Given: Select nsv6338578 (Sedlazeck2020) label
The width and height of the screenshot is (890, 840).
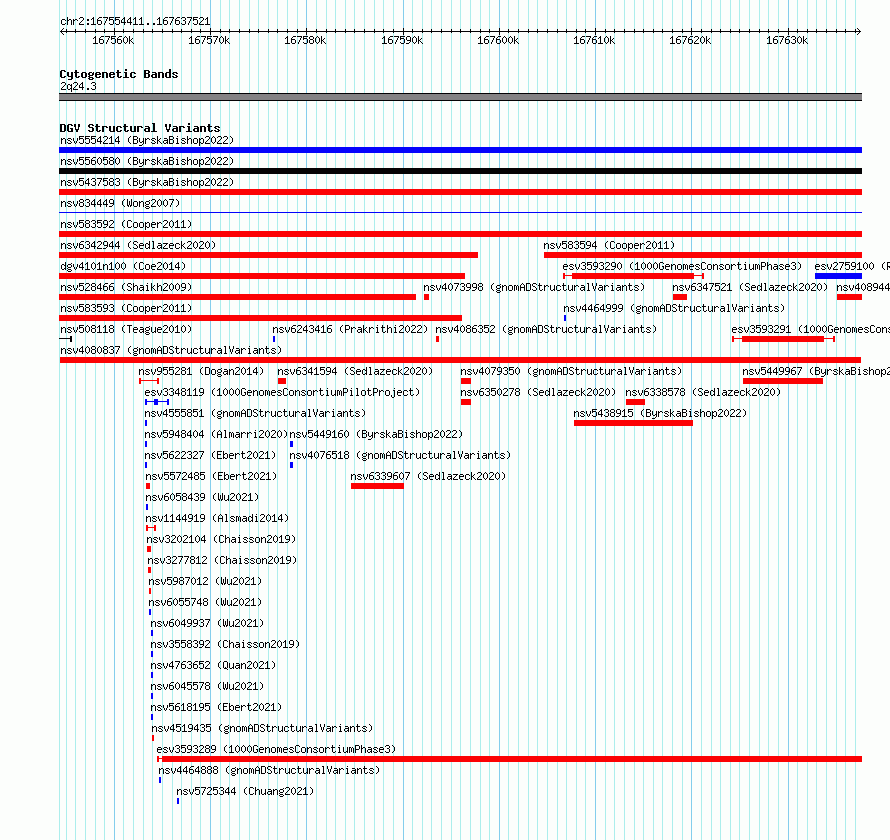Looking at the screenshot, I should click(703, 392).
